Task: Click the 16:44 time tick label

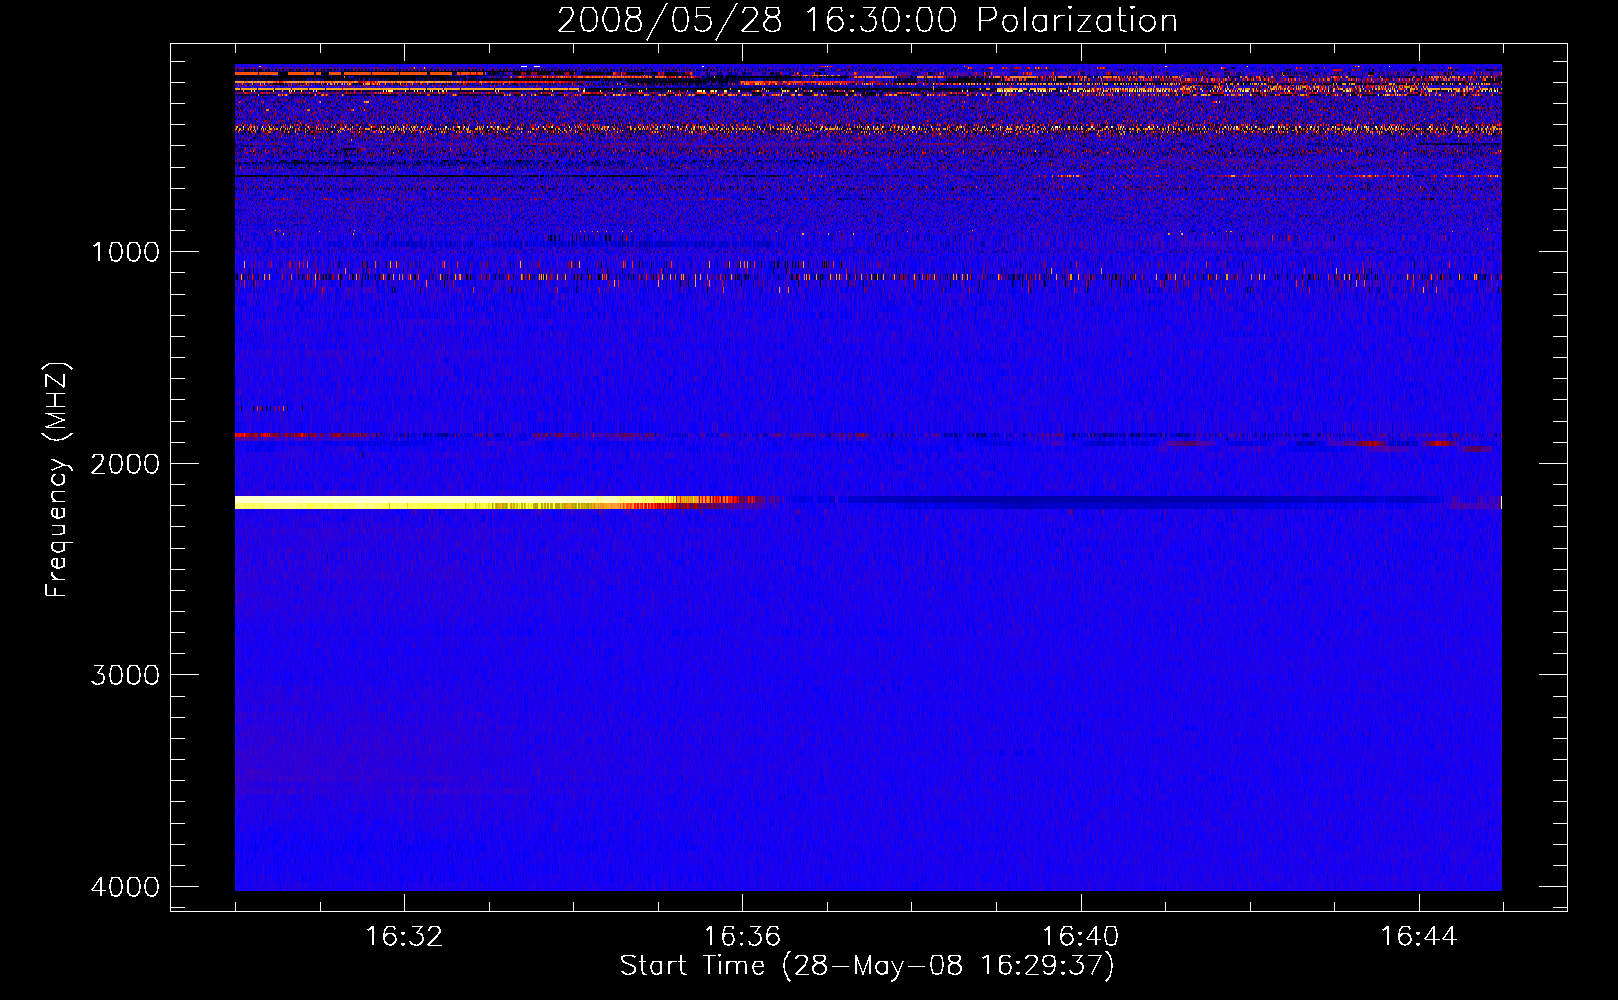Action: pyautogui.click(x=1419, y=937)
